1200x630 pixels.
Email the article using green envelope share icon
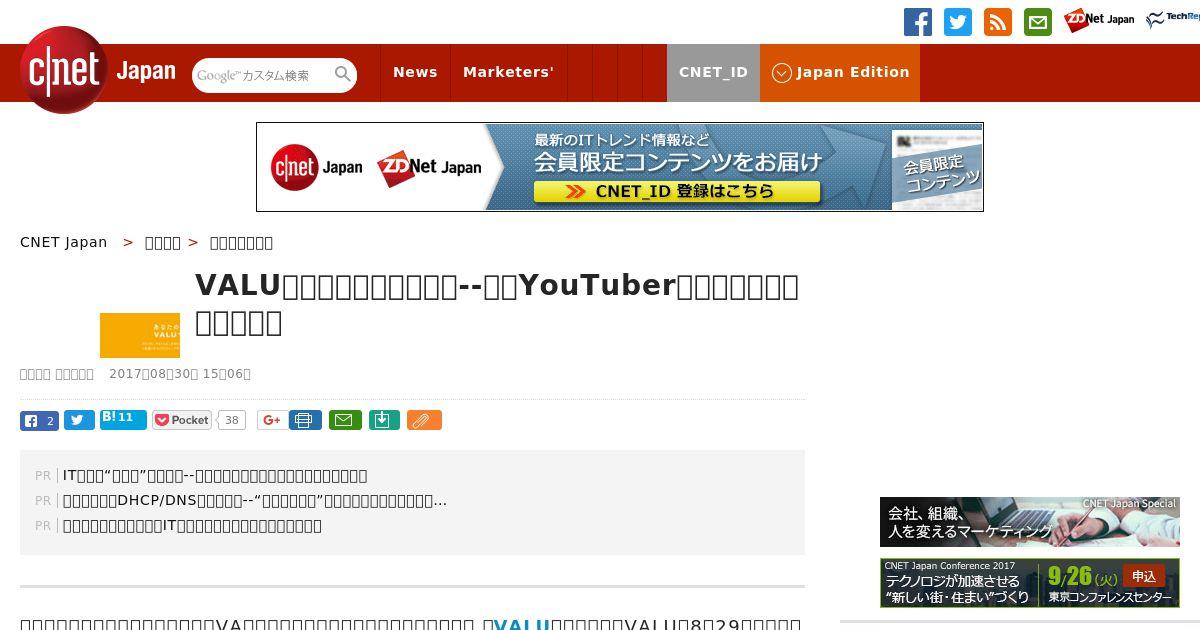pyautogui.click(x=345, y=421)
